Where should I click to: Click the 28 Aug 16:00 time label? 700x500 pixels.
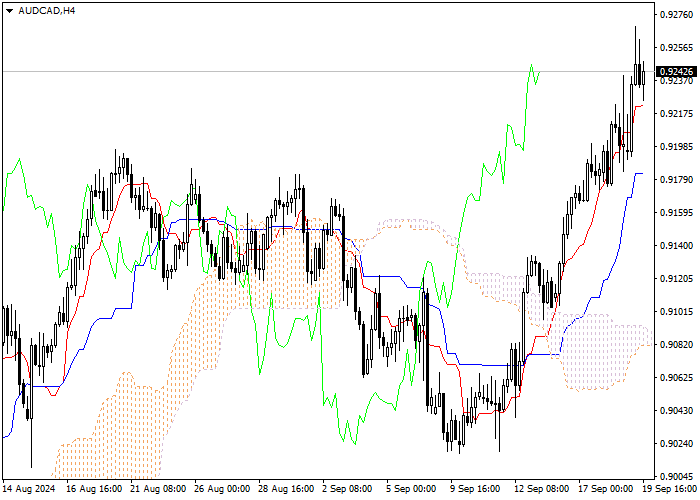(287, 489)
